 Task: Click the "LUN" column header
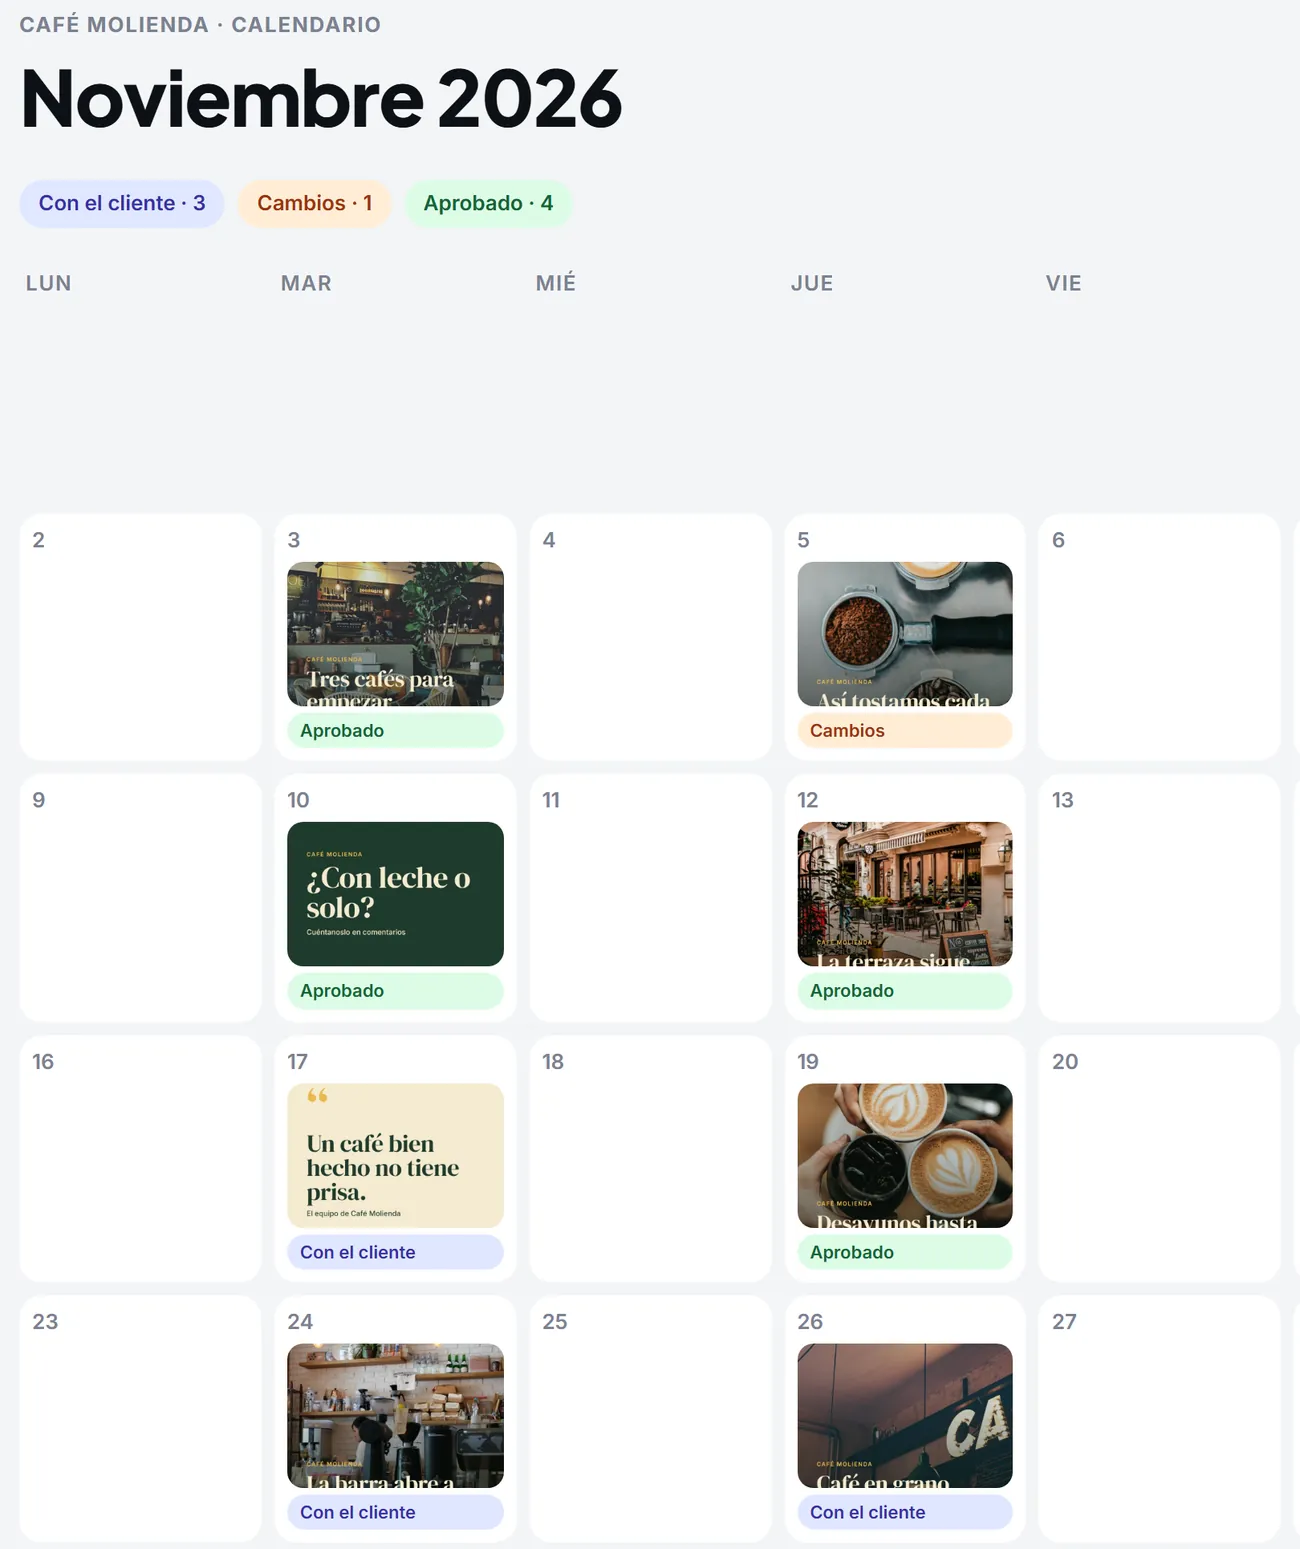click(49, 283)
